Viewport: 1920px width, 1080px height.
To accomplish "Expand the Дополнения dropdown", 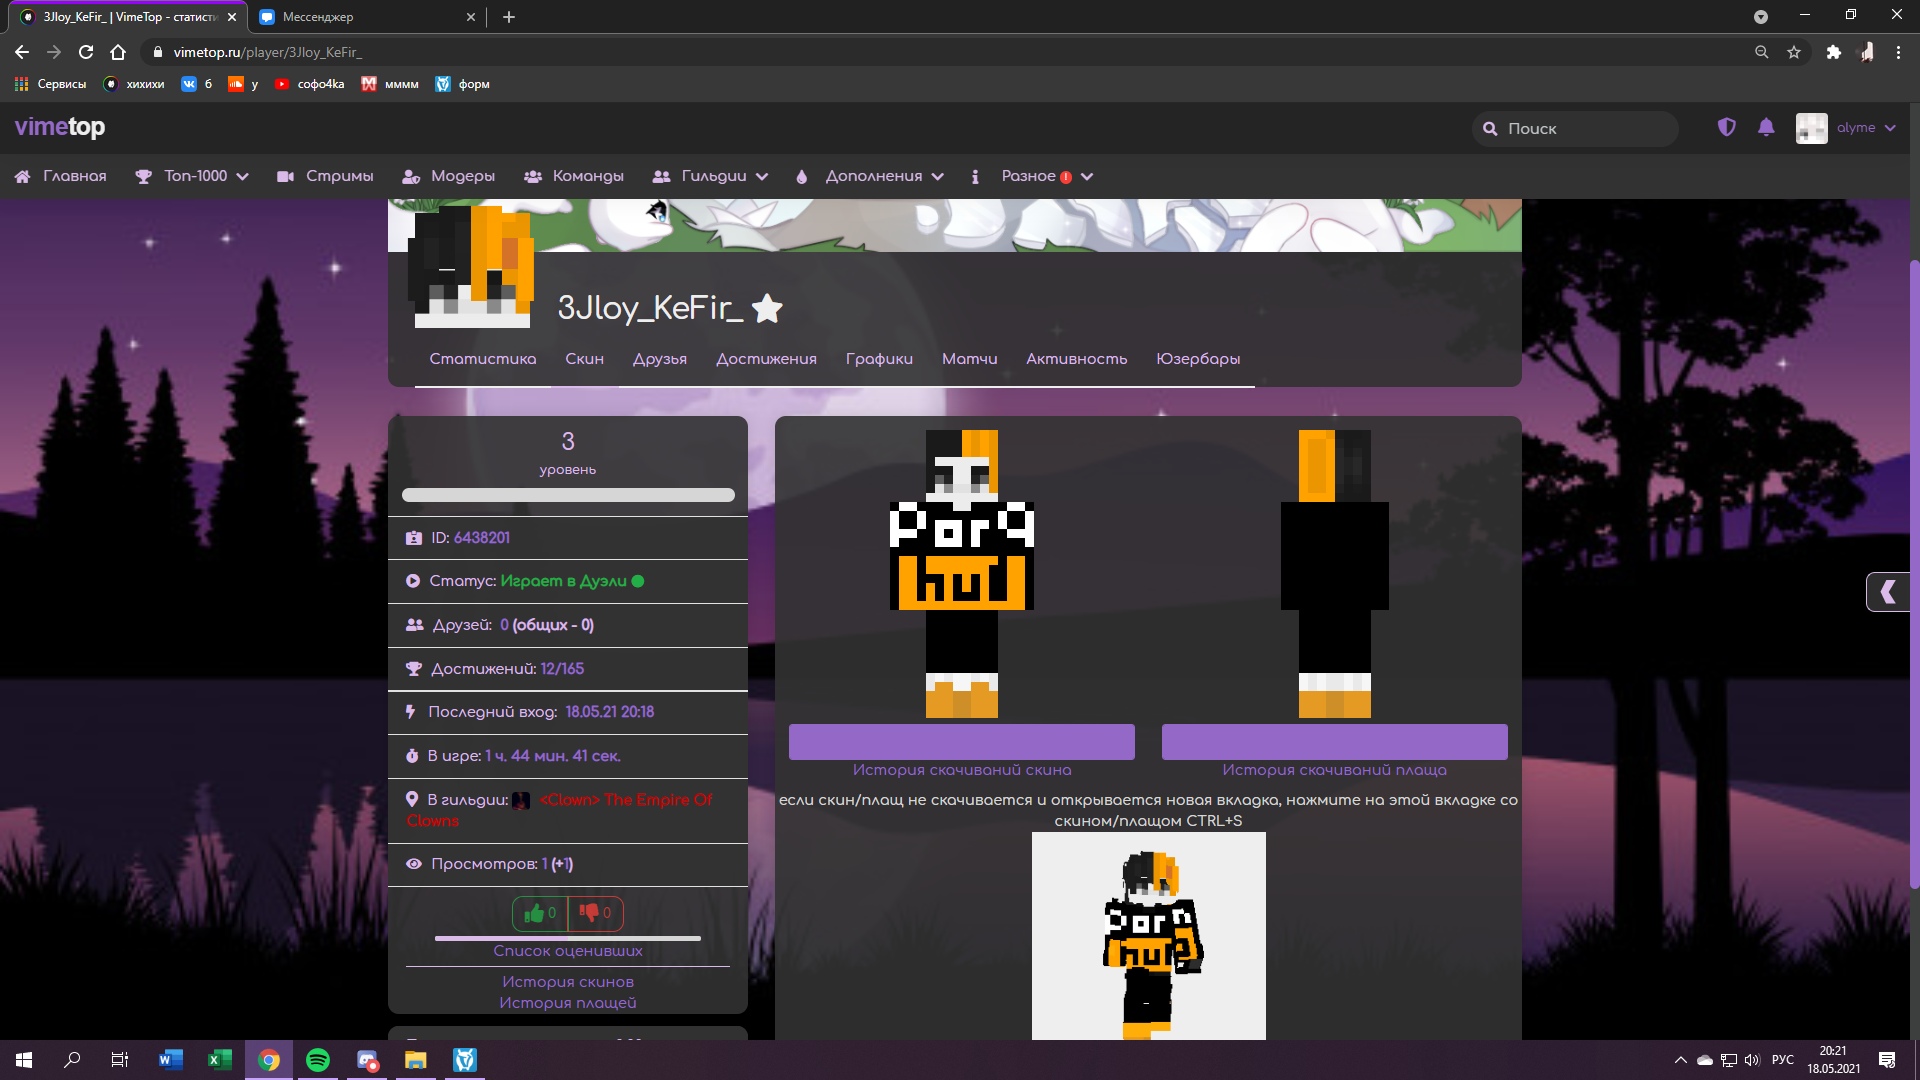I will pos(870,176).
